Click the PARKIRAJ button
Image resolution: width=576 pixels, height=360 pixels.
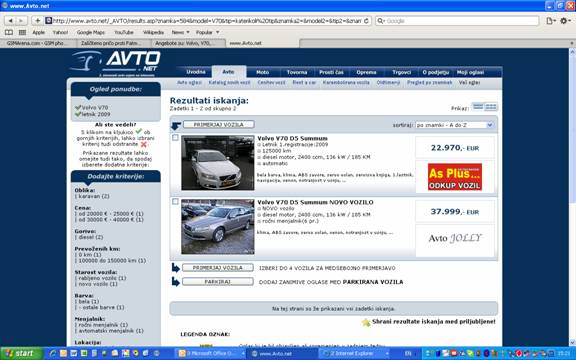click(217, 282)
